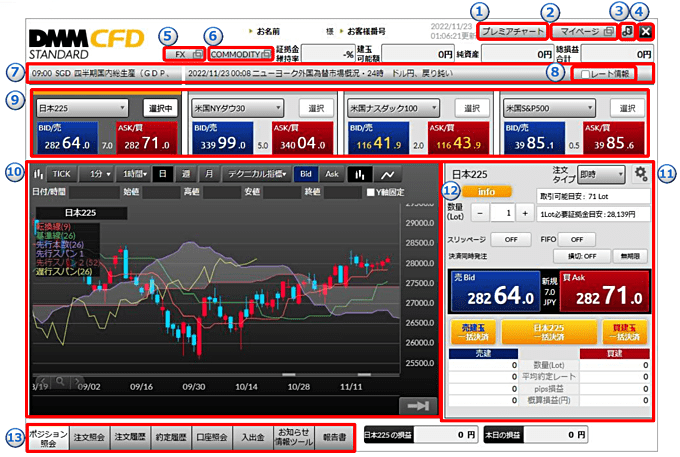Switch to COMMODITY platform button

point(240,54)
